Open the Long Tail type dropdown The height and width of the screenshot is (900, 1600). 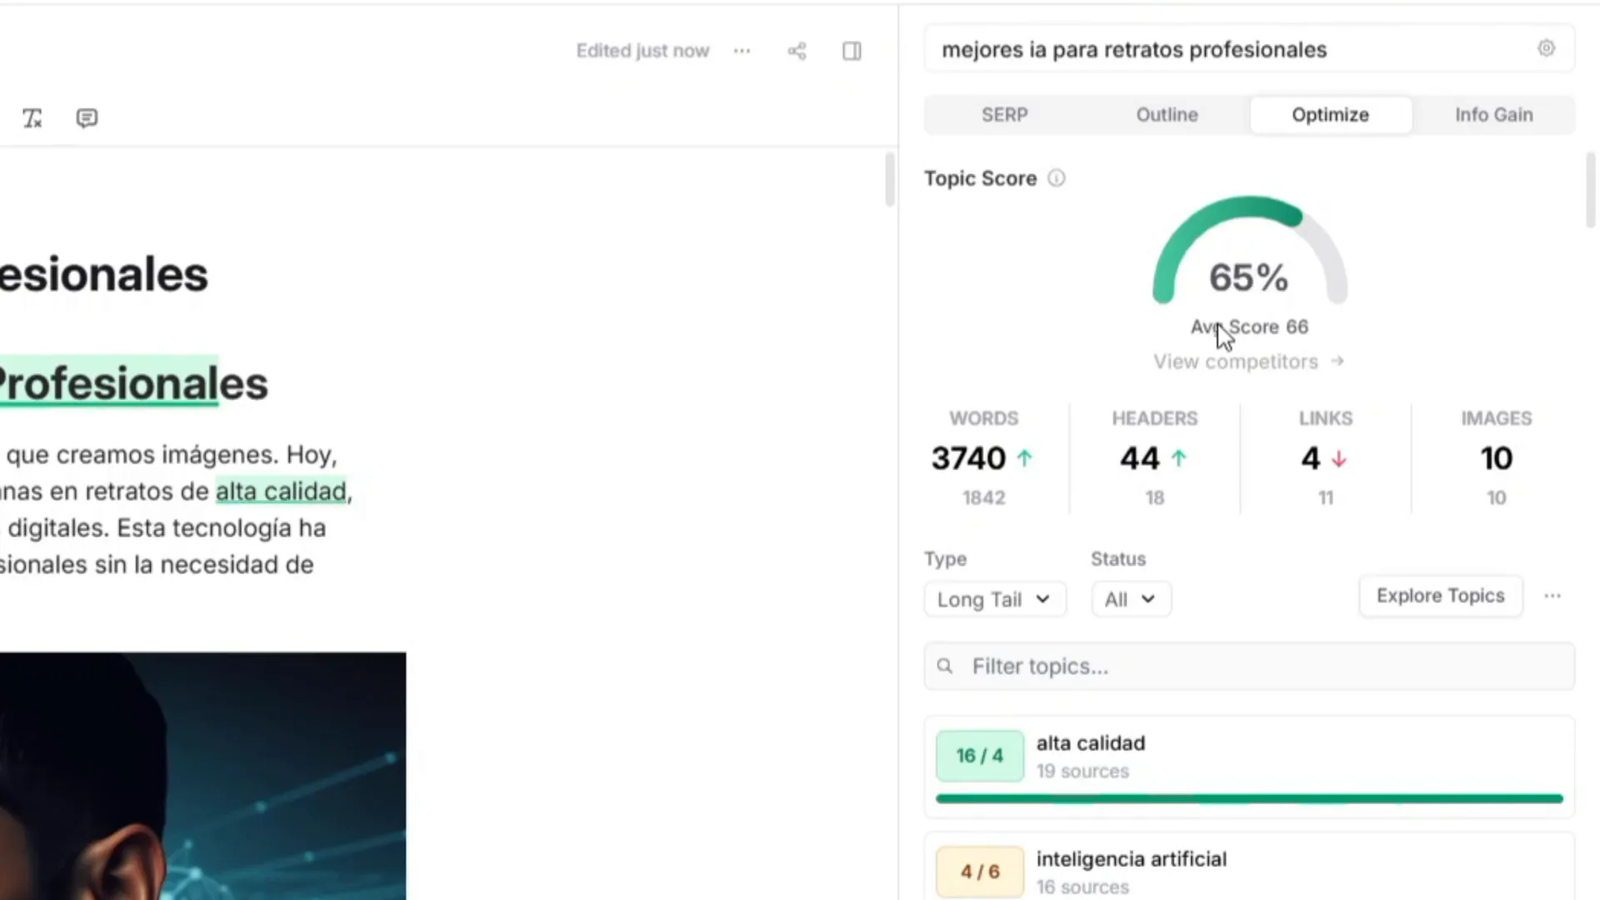pos(994,599)
